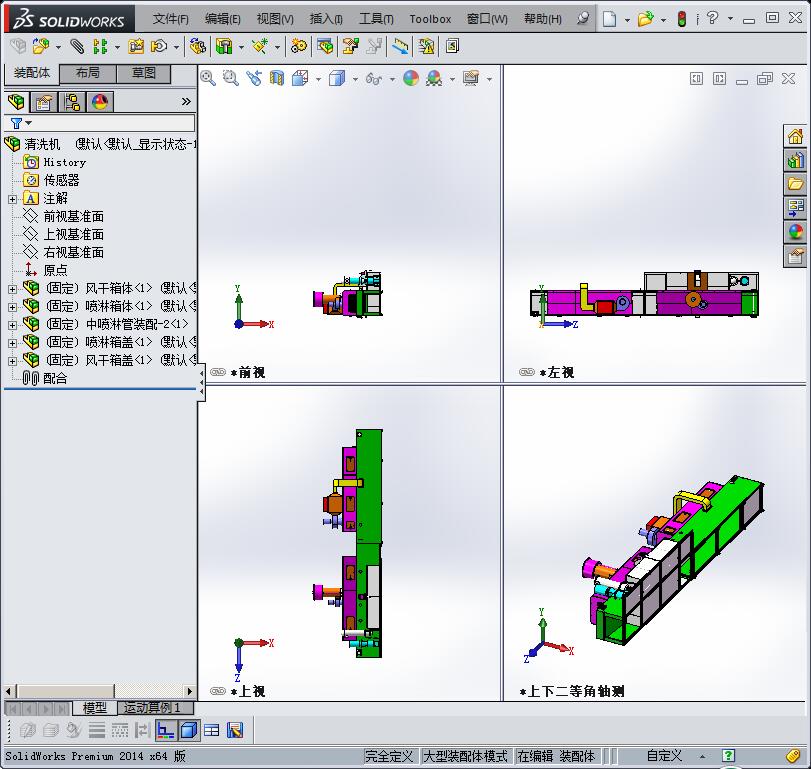This screenshot has width=811, height=769.
Task: Click the Reference Geometry icon
Action: (260, 47)
